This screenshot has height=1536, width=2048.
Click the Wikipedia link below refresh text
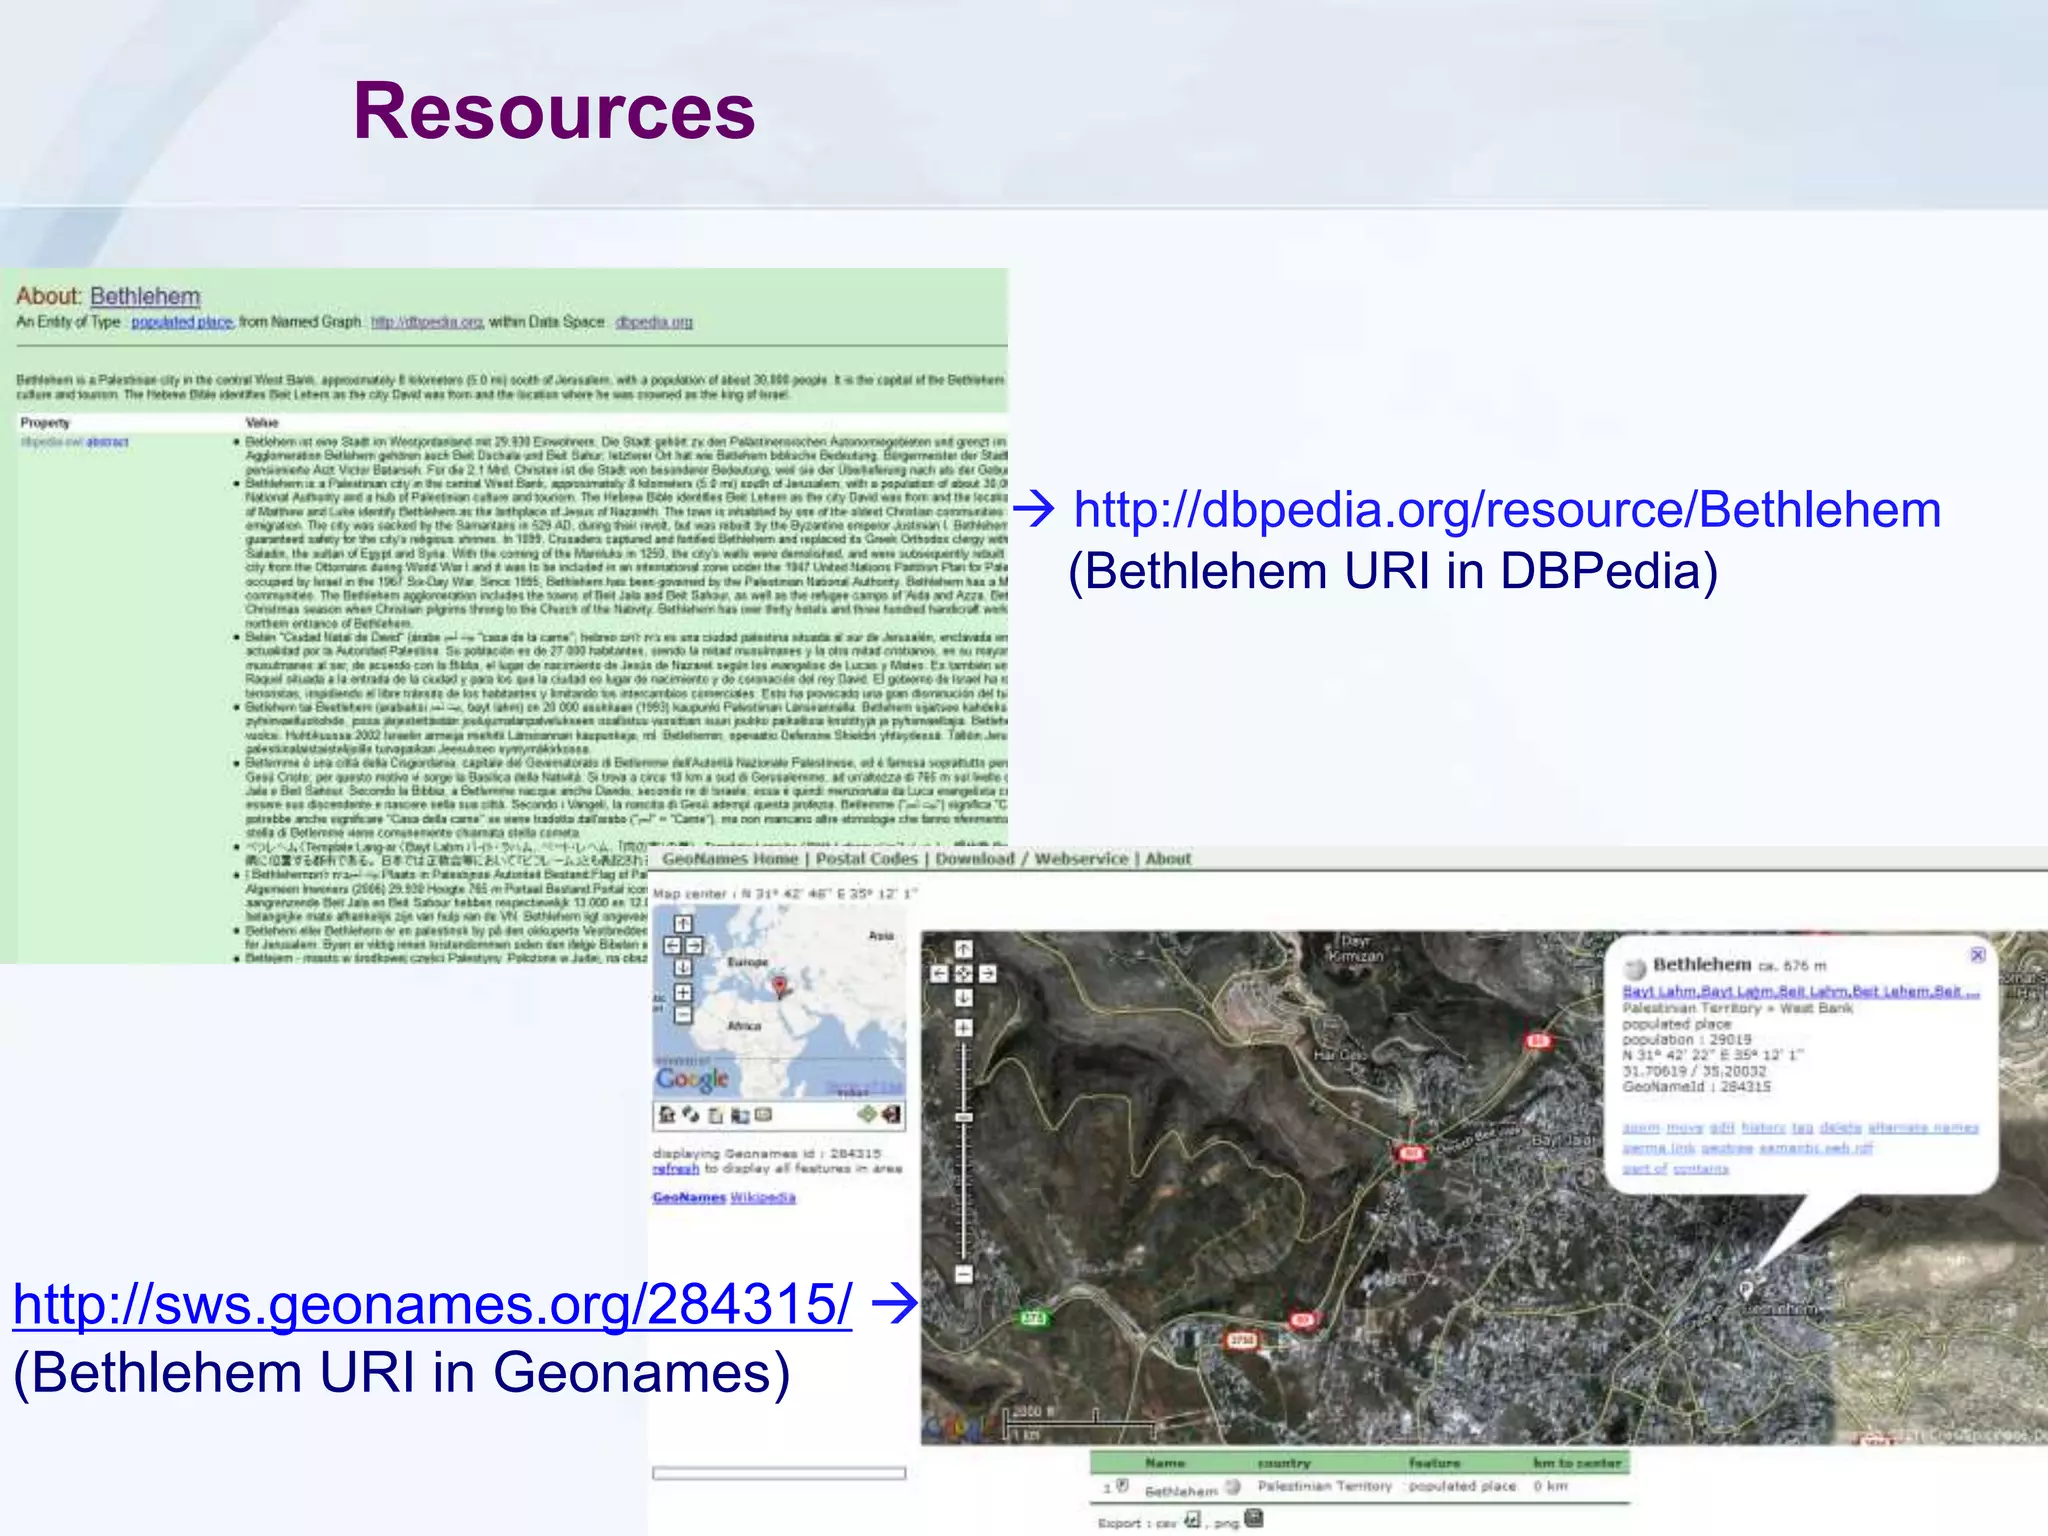click(763, 1197)
